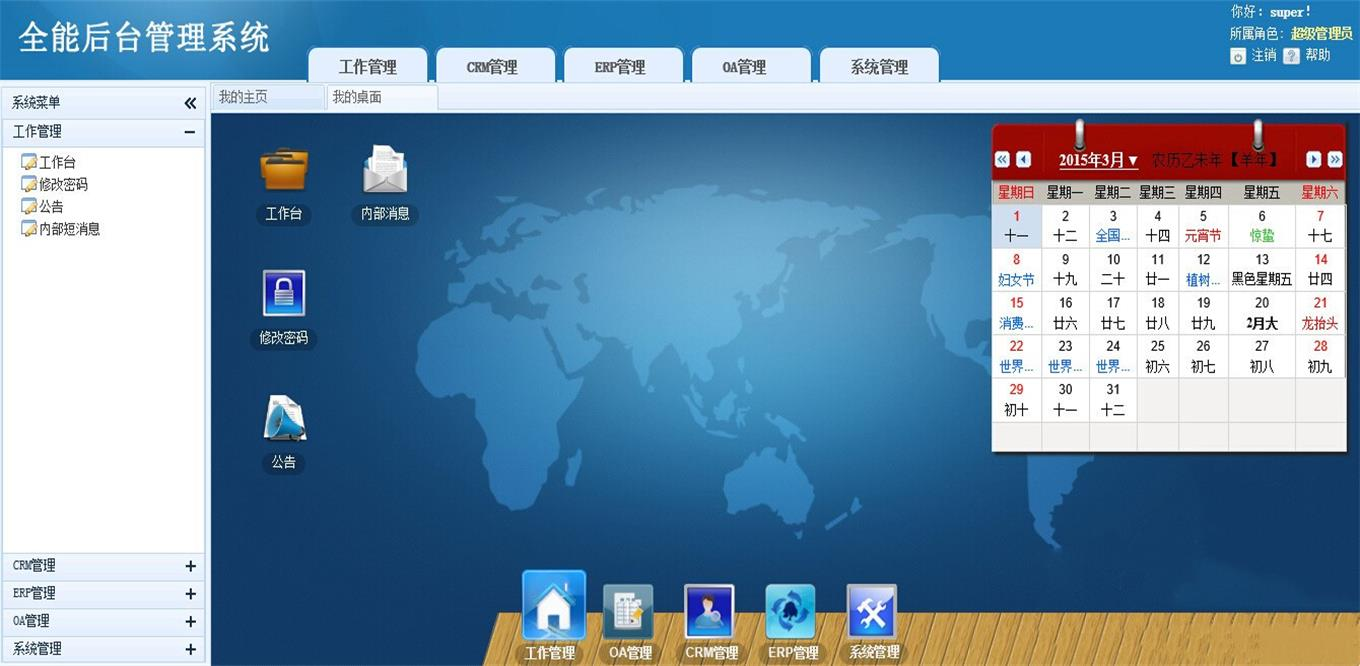Image resolution: width=1360 pixels, height=666 pixels.
Task: Open the 公告 megaphone desktop icon
Action: [284, 419]
